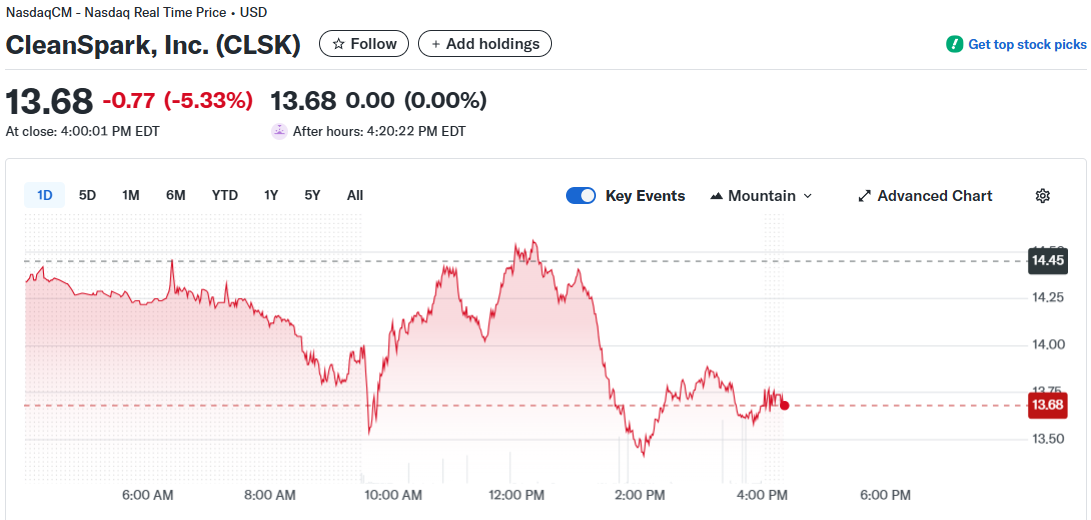
Task: Switch to the 5D time range
Action: click(x=88, y=195)
